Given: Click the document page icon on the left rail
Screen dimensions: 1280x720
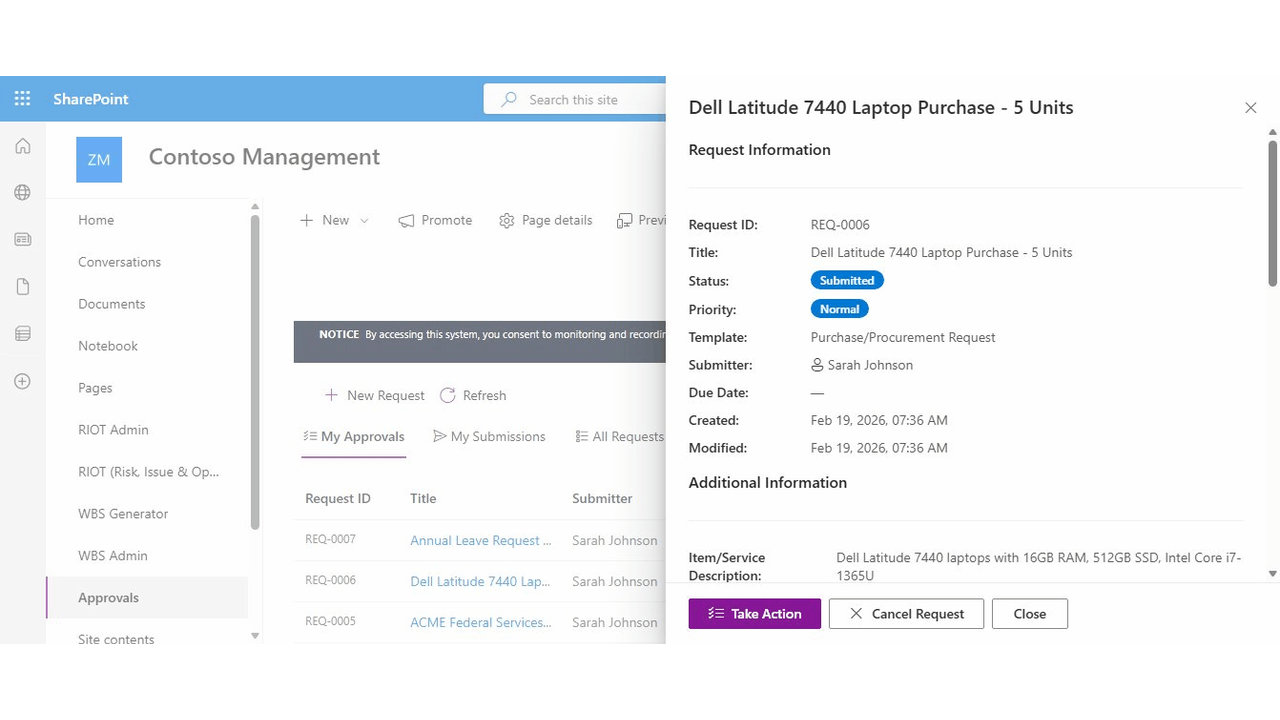Looking at the screenshot, I should [x=22, y=286].
